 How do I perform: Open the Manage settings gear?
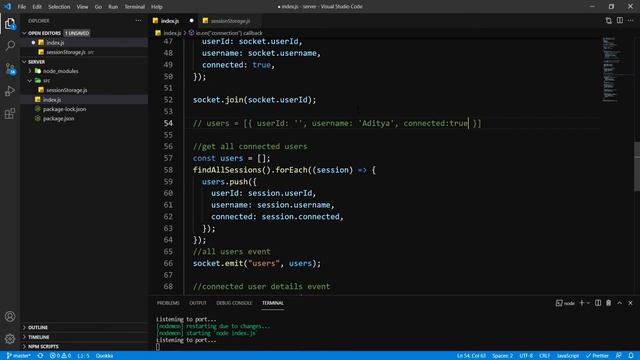(10, 338)
